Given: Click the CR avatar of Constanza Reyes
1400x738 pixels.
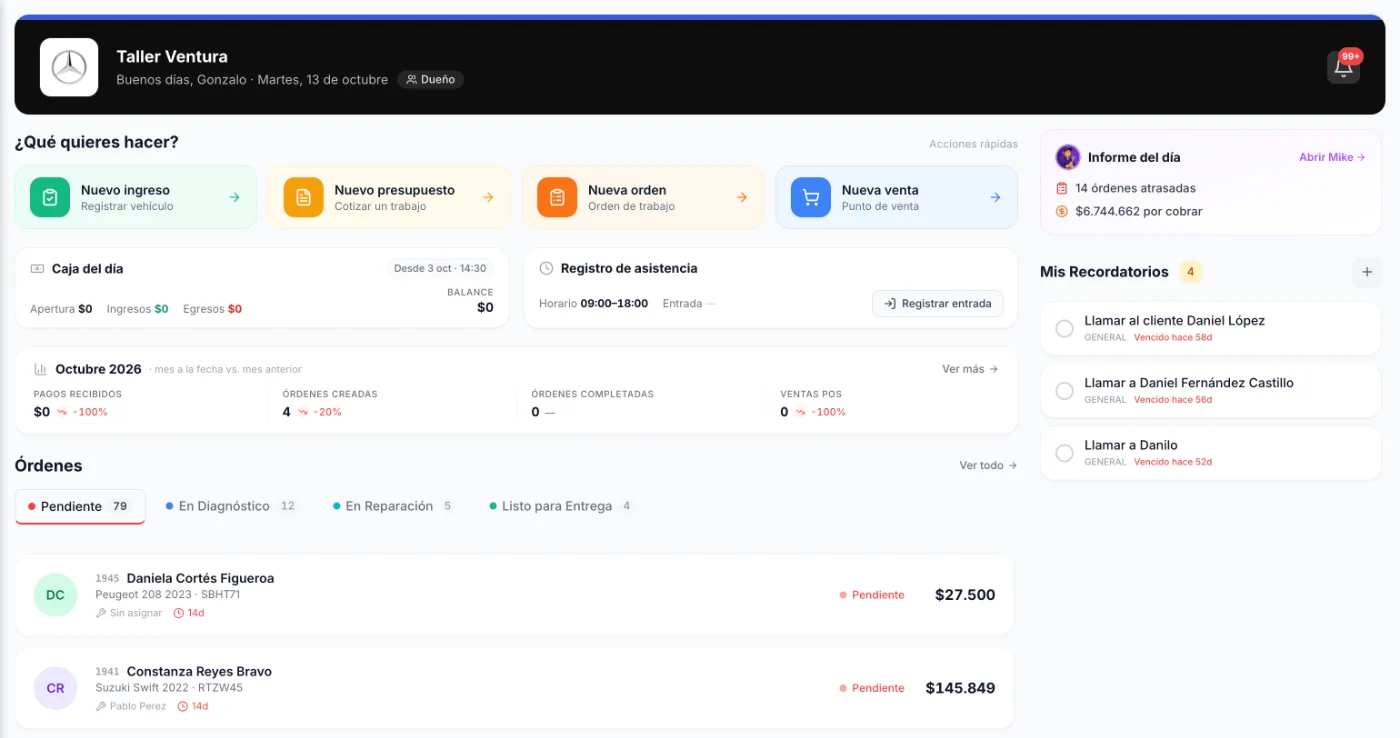Looking at the screenshot, I should click(x=55, y=688).
